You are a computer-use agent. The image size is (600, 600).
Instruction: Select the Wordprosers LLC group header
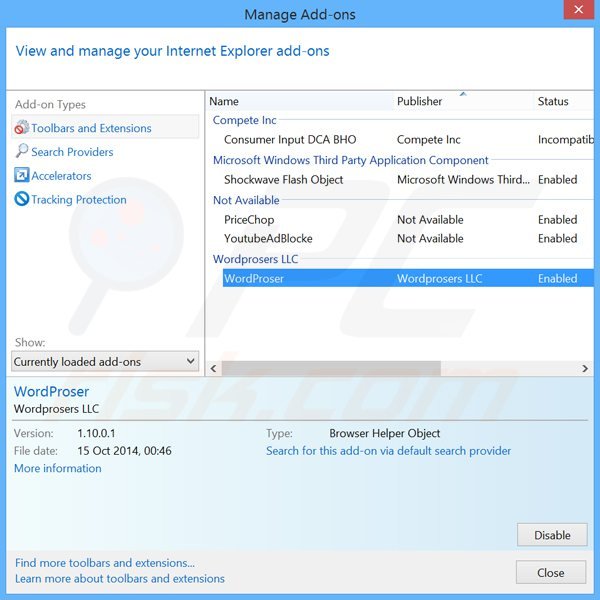[255, 259]
